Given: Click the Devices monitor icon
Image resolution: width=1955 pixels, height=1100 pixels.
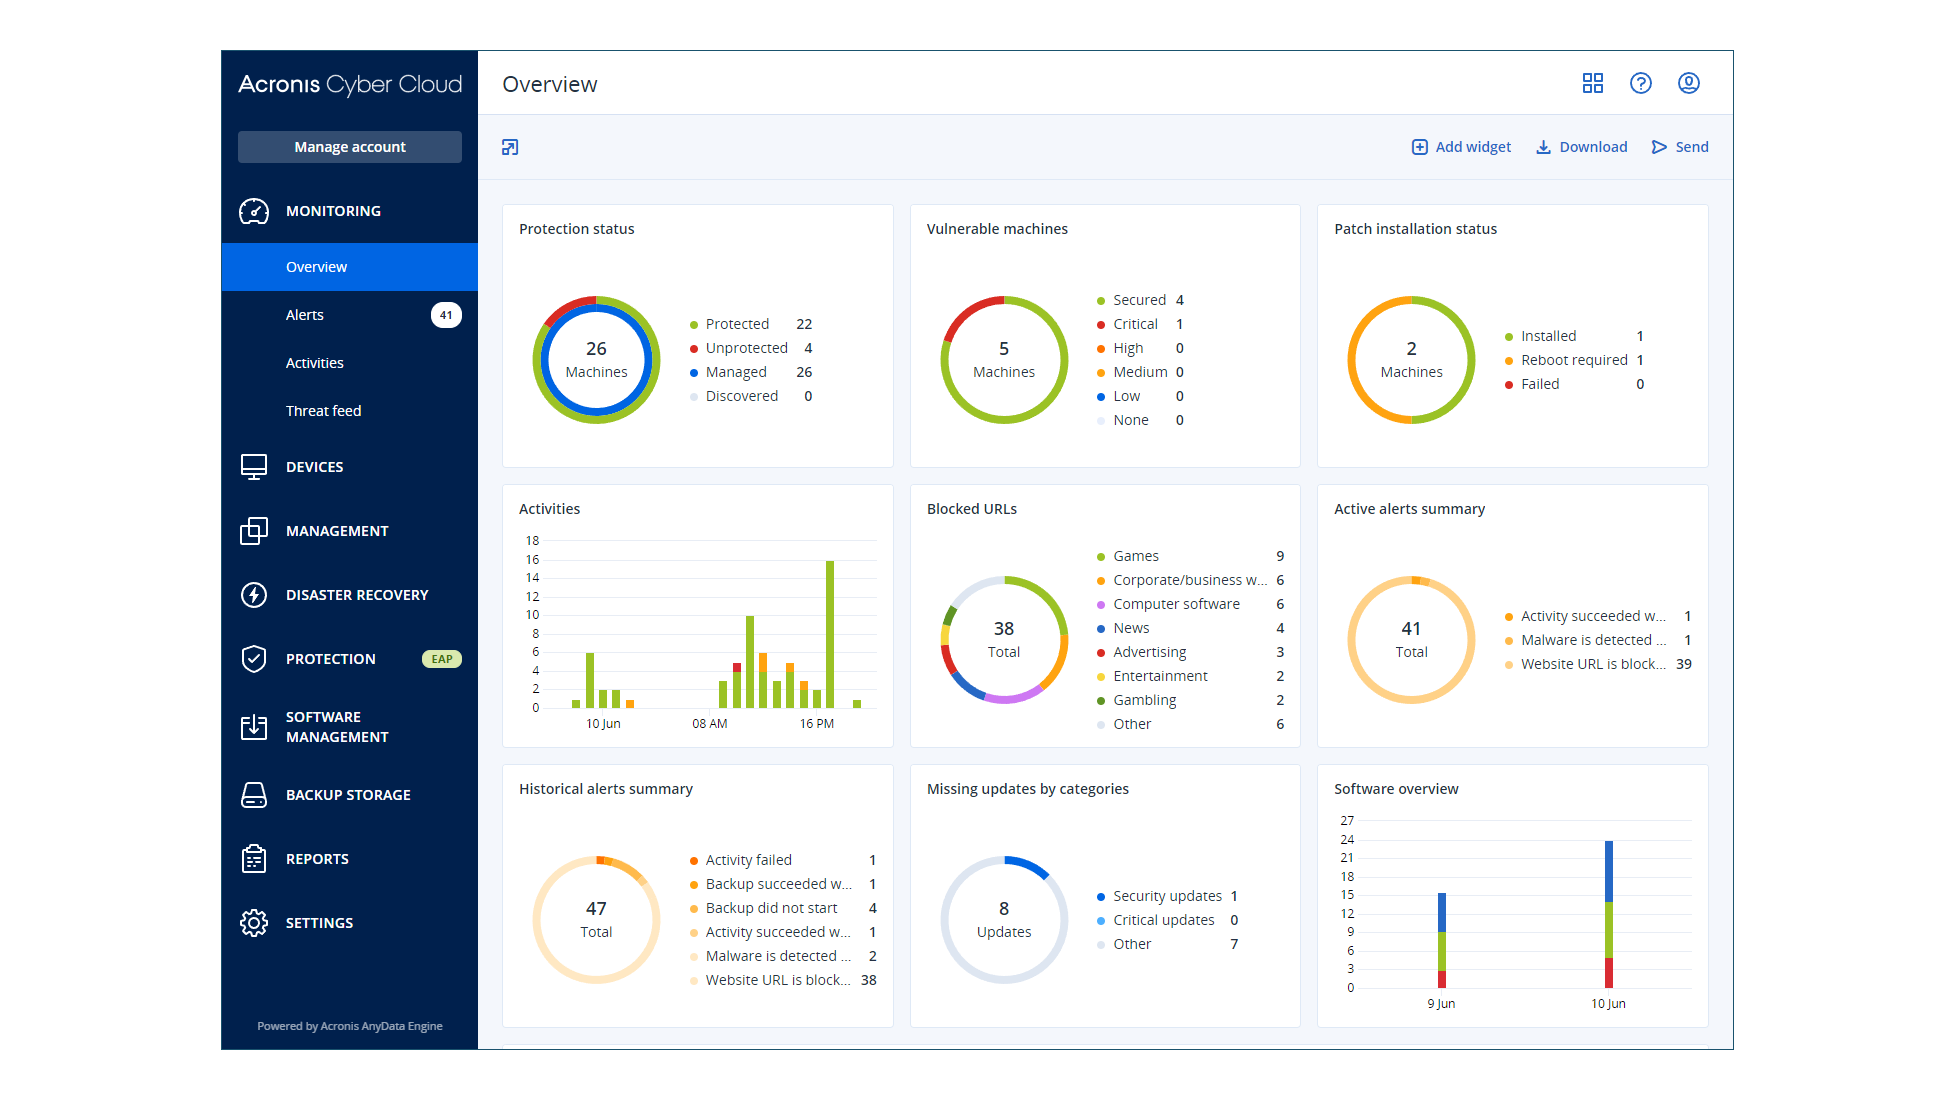Looking at the screenshot, I should tap(254, 467).
